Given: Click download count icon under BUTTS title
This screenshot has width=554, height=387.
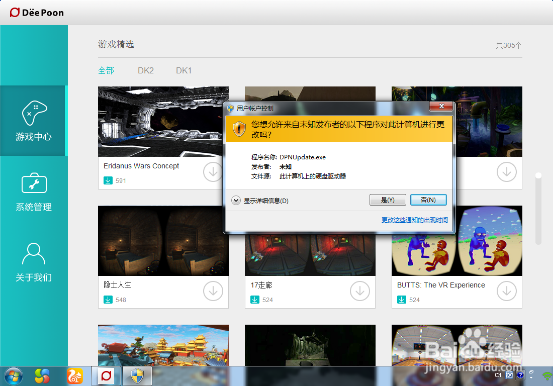Looking at the screenshot, I should pos(401,300).
